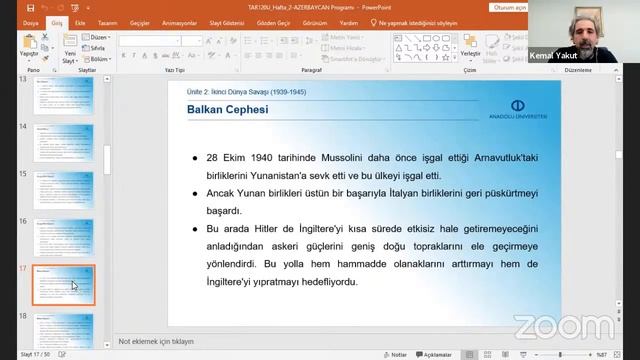Open the Dosya menu

click(x=31, y=23)
